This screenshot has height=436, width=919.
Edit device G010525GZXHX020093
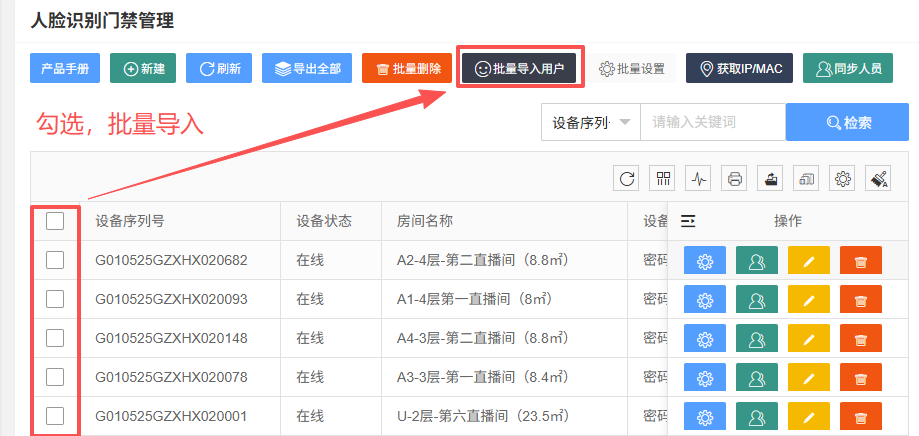coord(809,299)
